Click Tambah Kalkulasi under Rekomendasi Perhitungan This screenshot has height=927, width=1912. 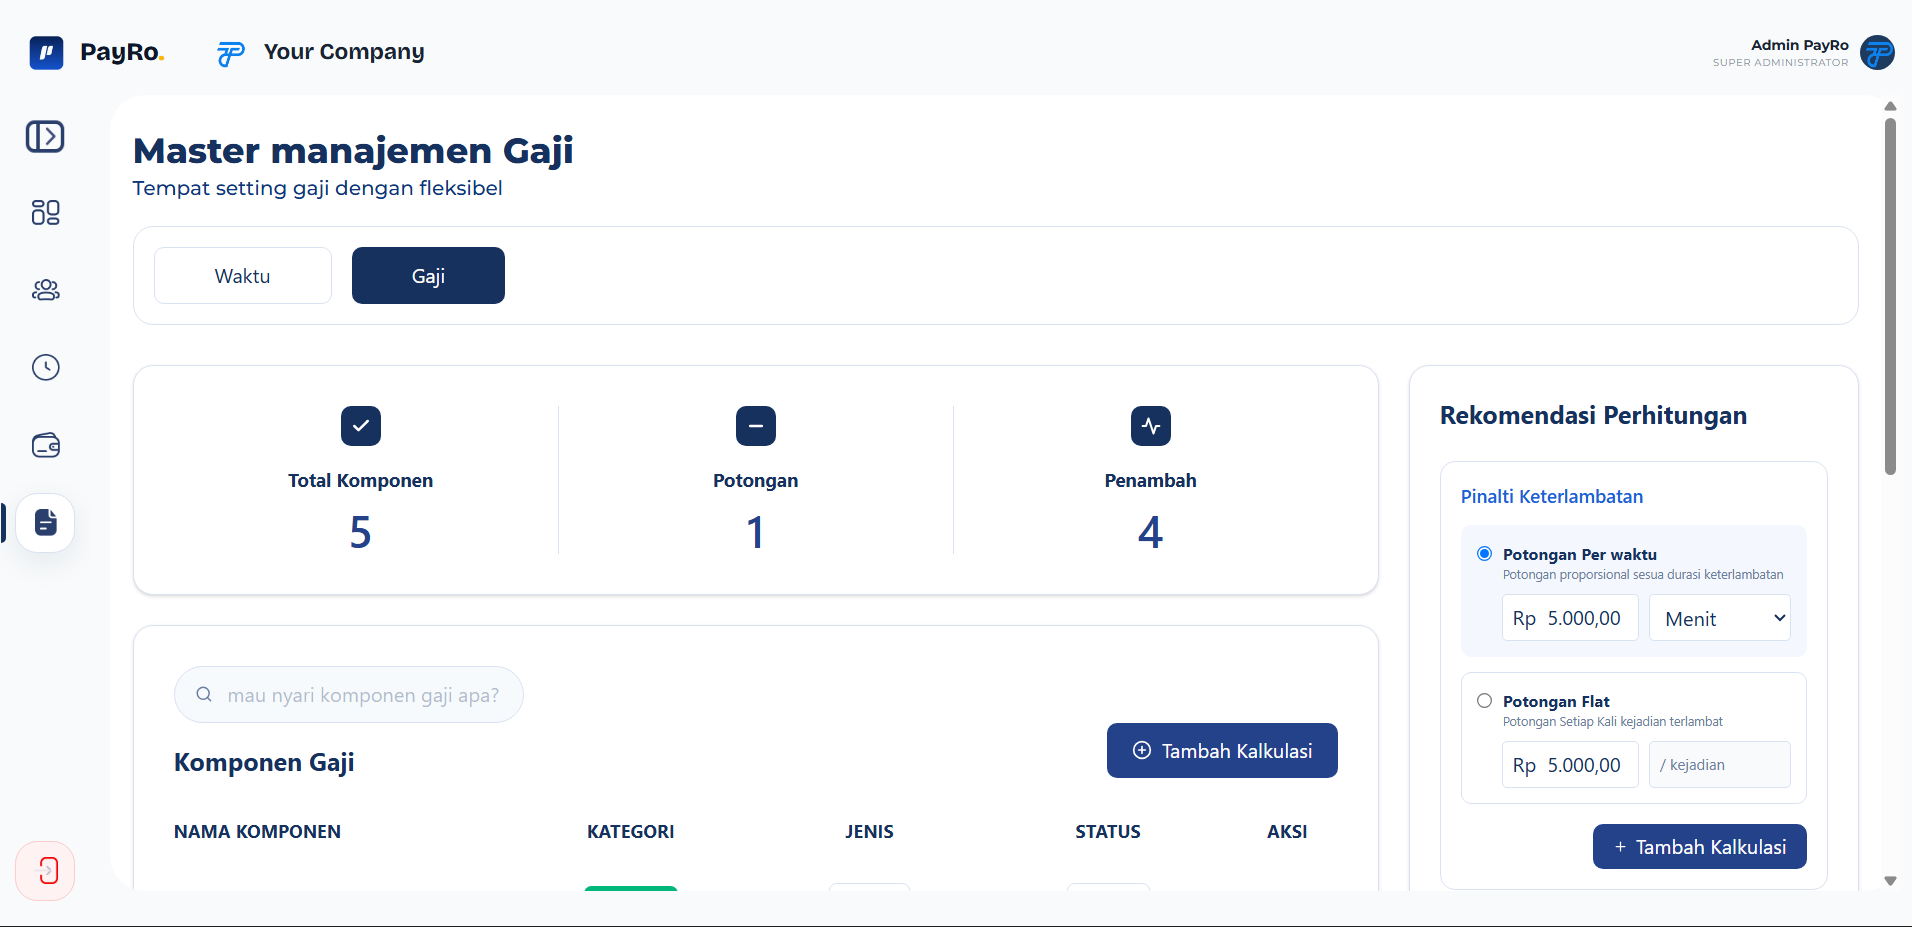(1699, 847)
